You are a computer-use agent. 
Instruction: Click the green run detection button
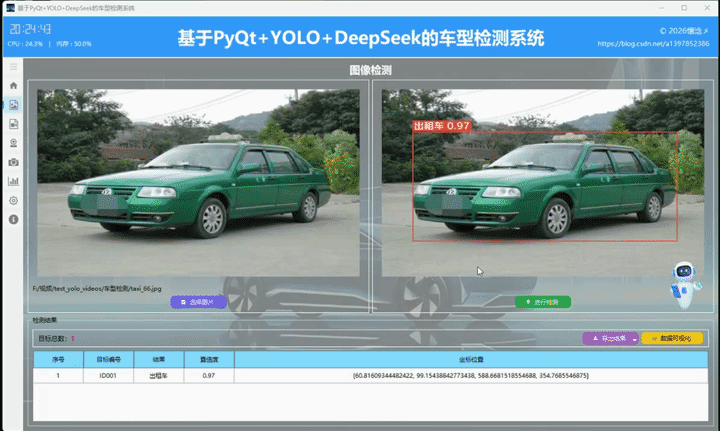click(x=543, y=302)
